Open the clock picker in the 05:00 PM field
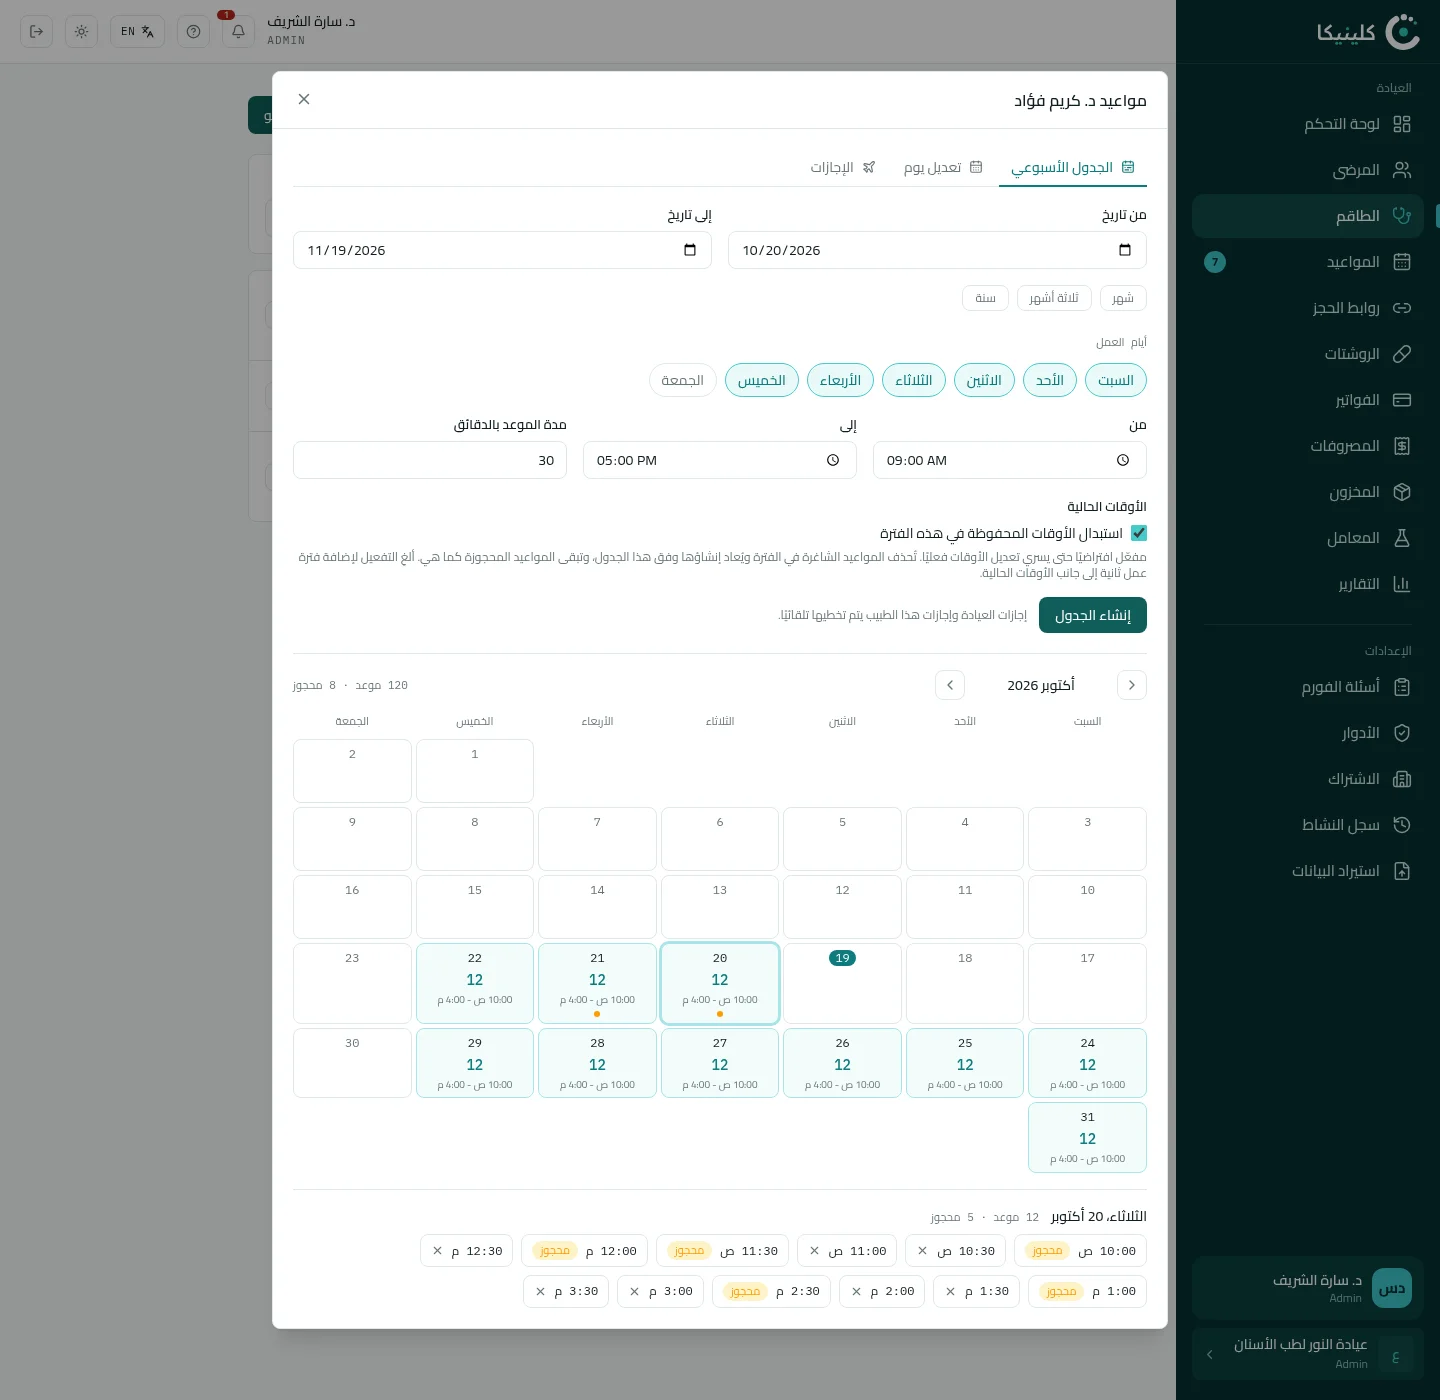 (x=833, y=460)
